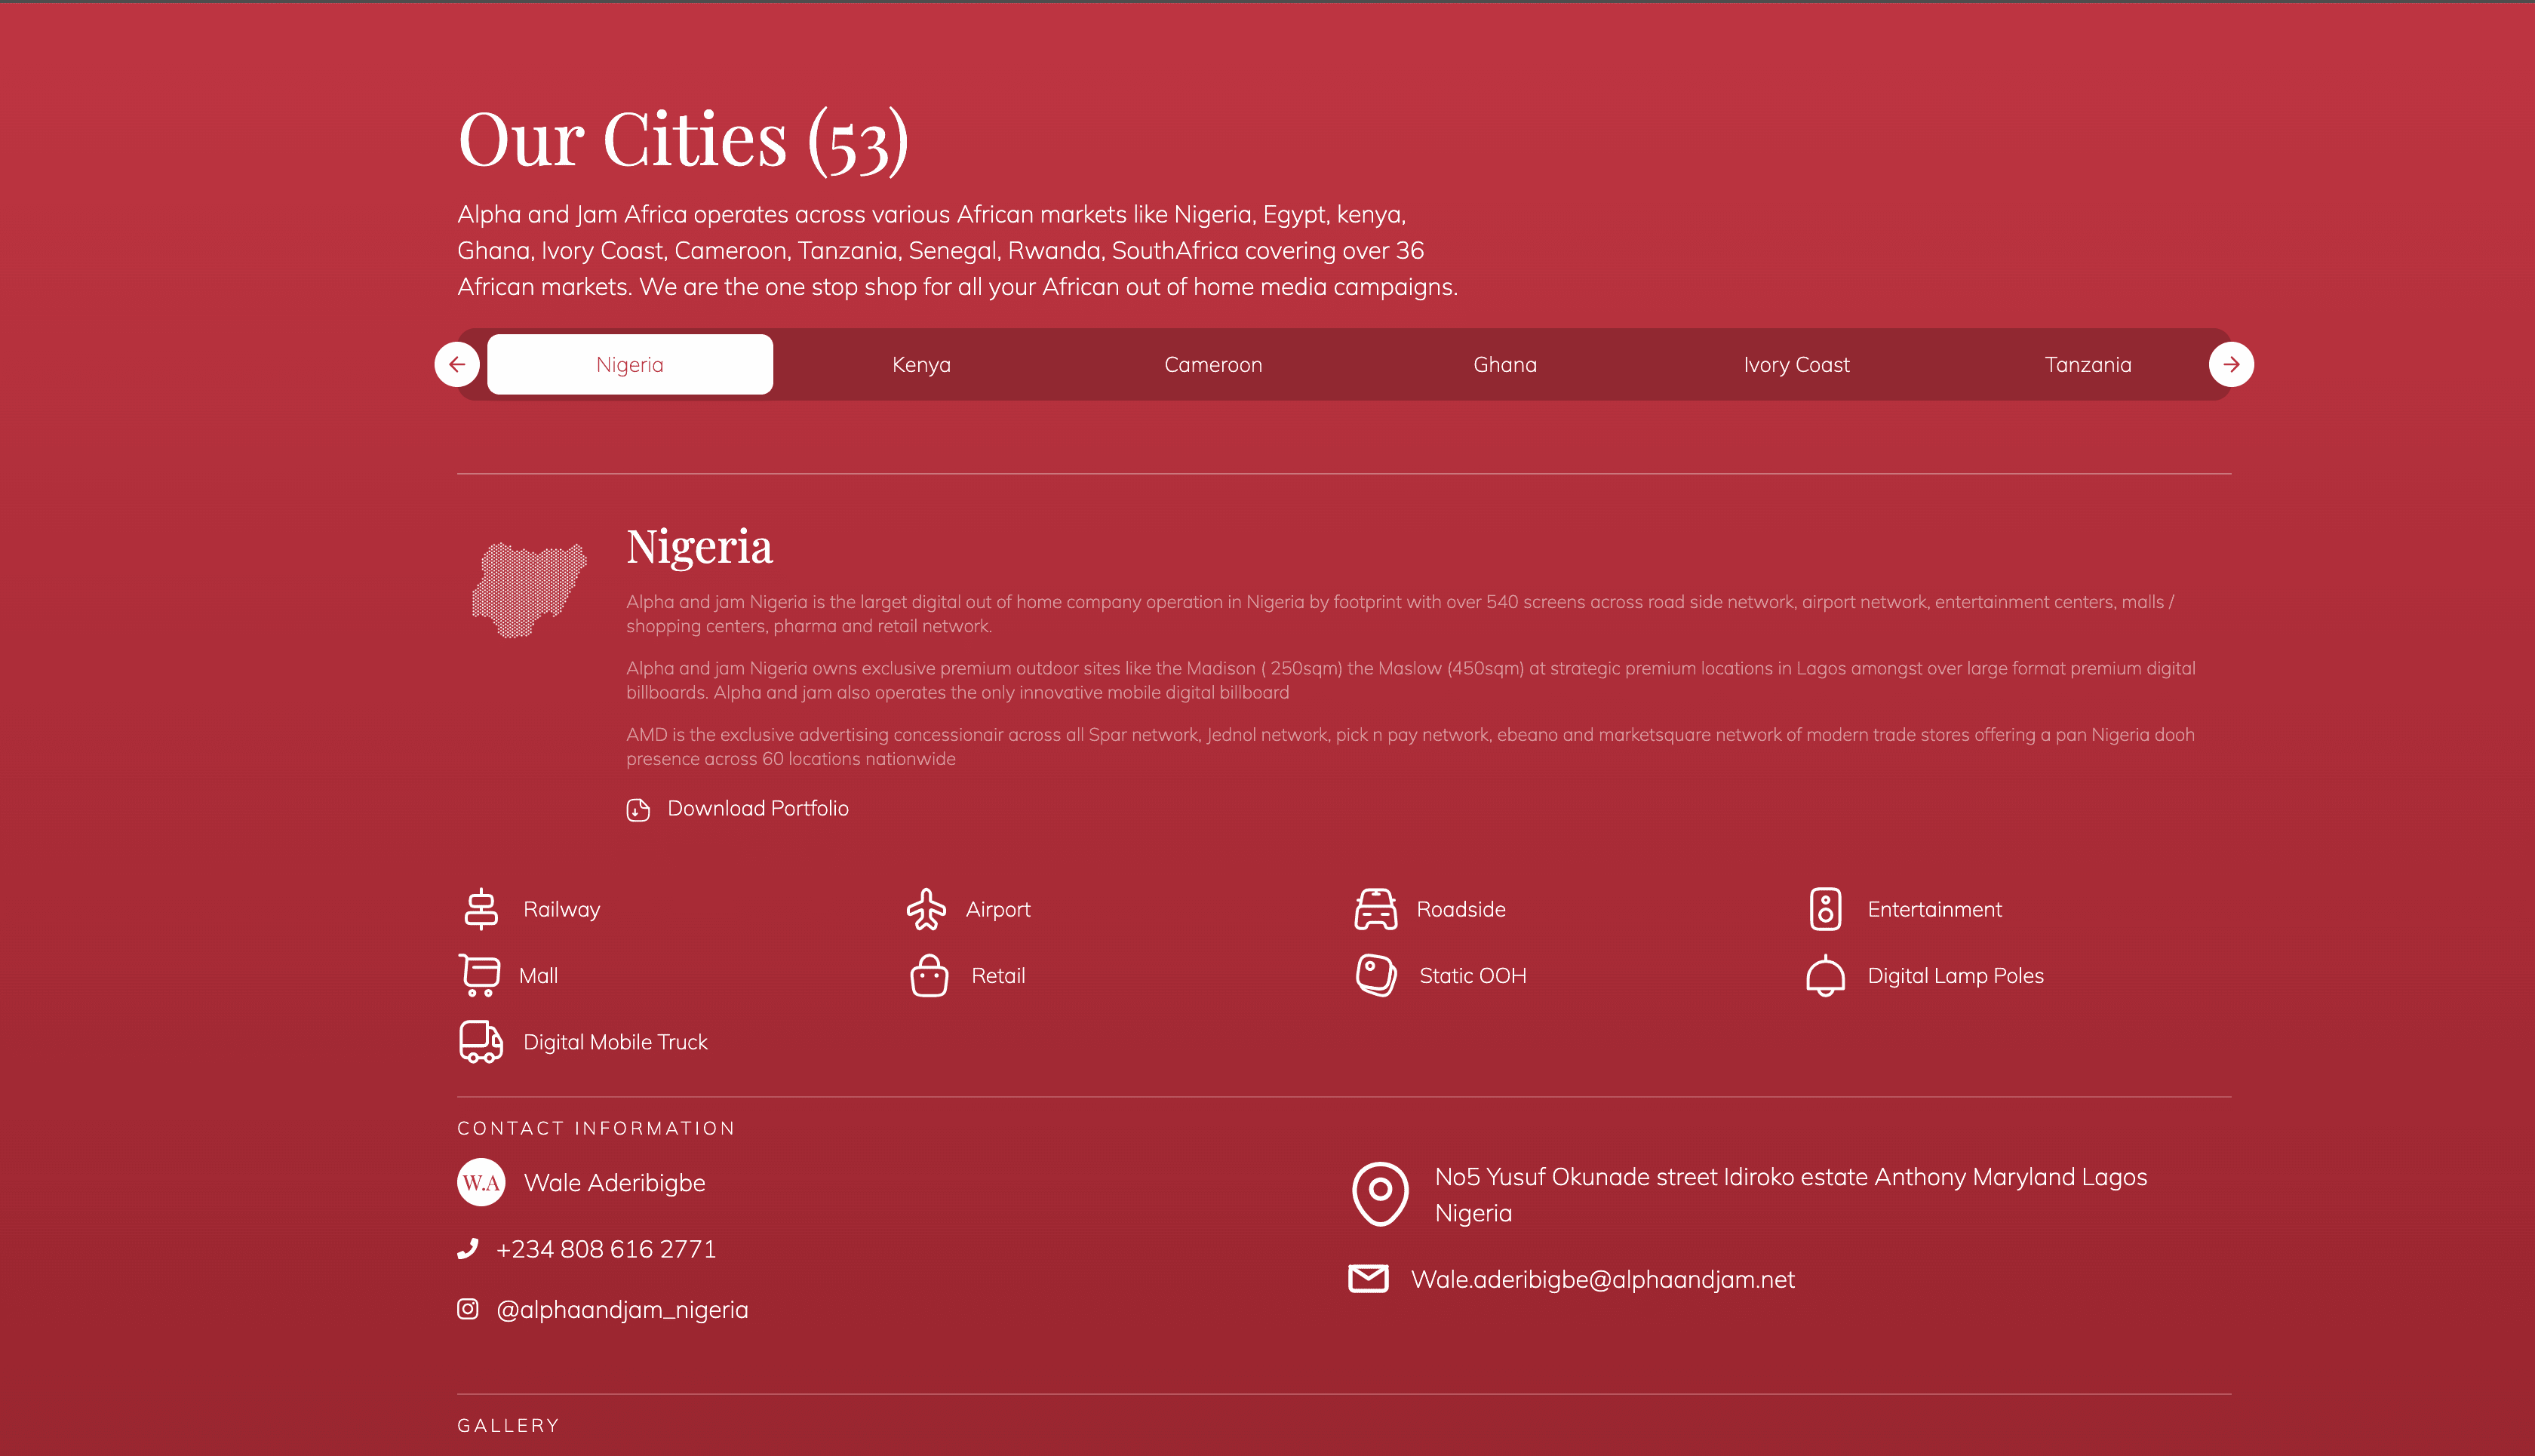
Task: Click the Mall shopping cart icon
Action: click(480, 975)
